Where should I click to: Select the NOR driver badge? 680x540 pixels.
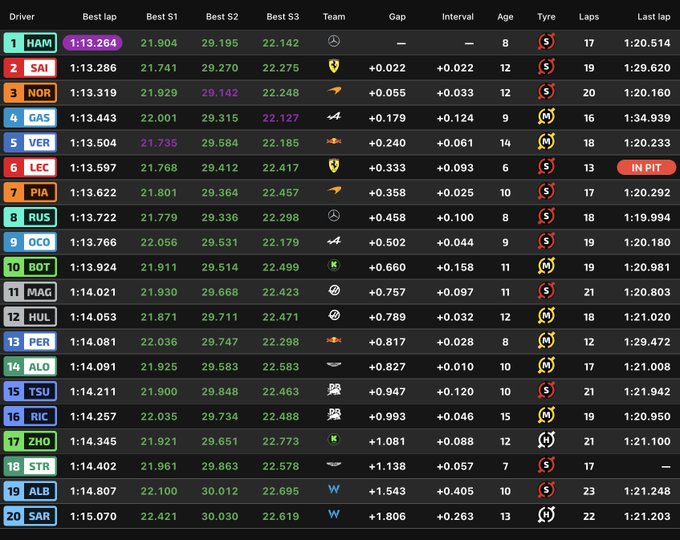point(30,93)
